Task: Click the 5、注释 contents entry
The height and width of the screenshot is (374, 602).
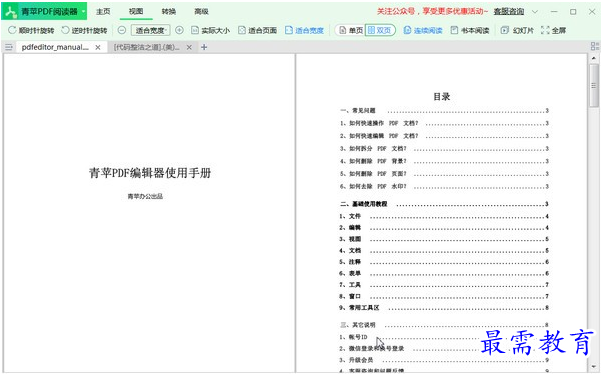Action: coord(444,262)
